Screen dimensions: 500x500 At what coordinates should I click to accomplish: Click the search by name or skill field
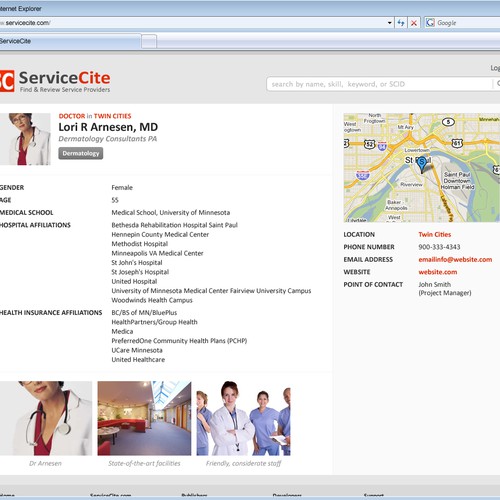coord(380,84)
